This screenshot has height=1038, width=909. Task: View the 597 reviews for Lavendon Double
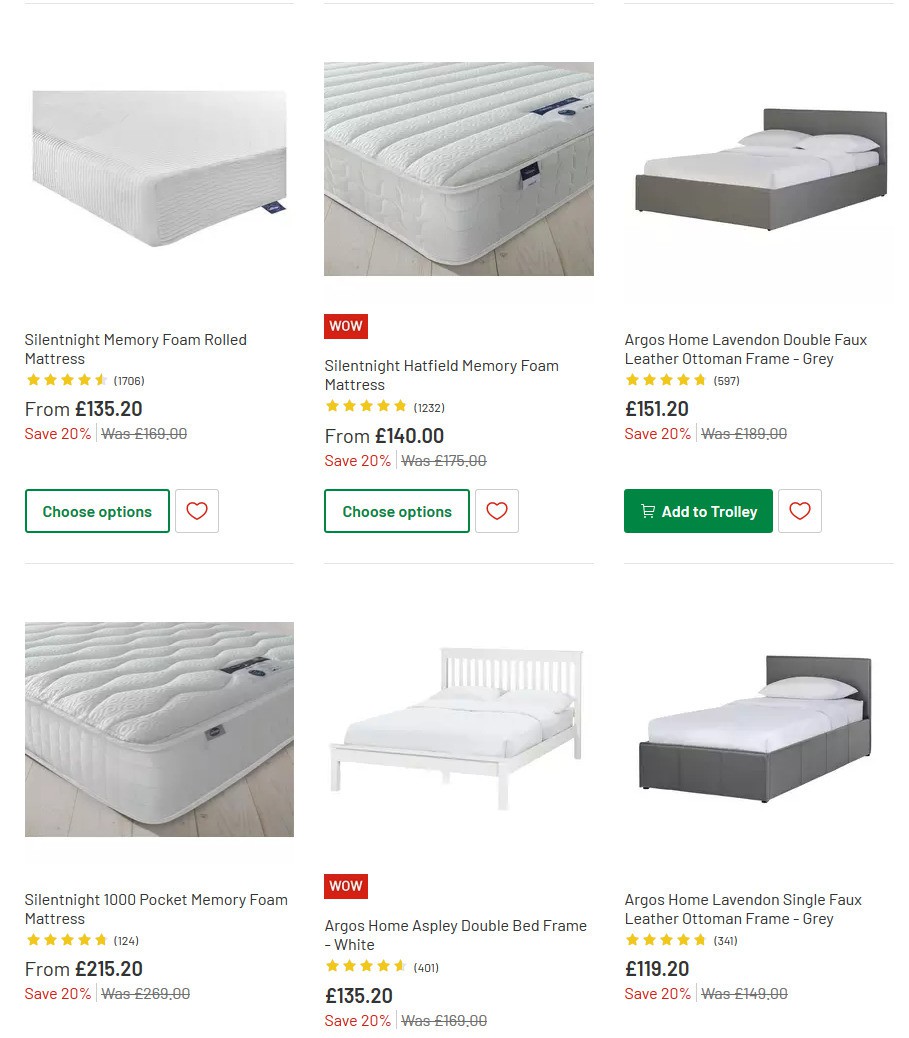(x=726, y=380)
